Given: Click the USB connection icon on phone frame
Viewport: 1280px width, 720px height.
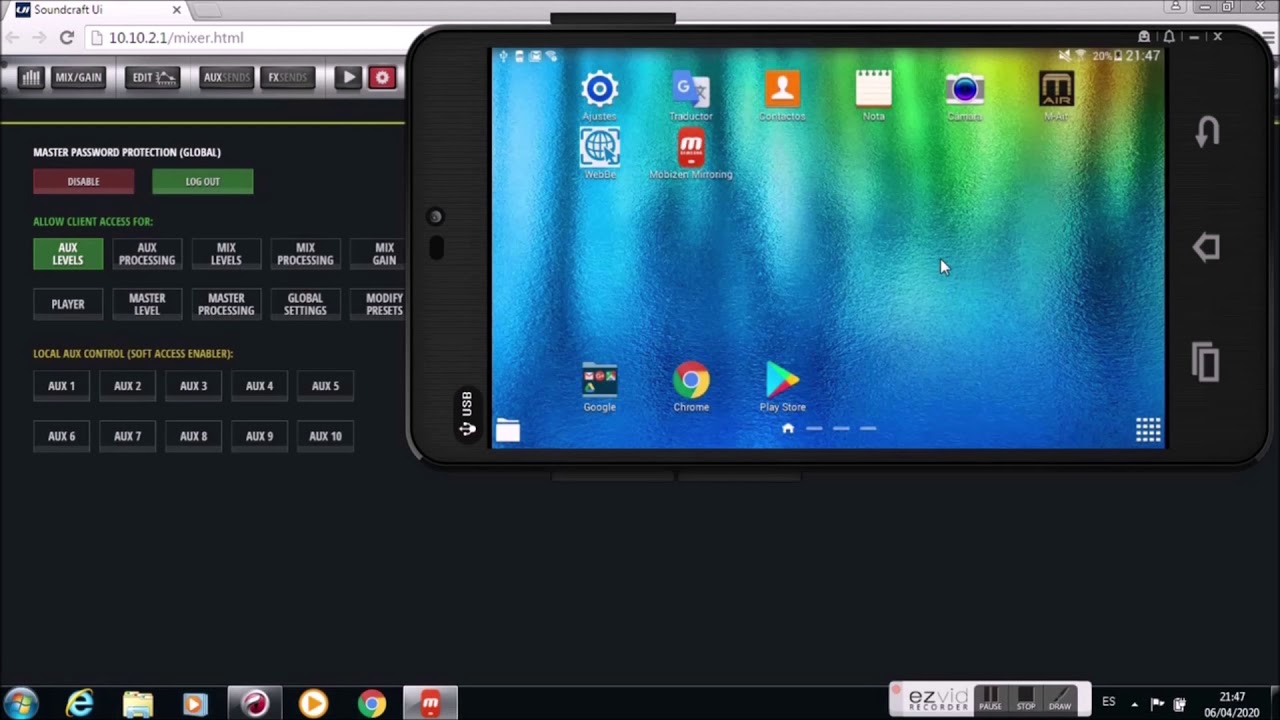Looking at the screenshot, I should click(467, 415).
